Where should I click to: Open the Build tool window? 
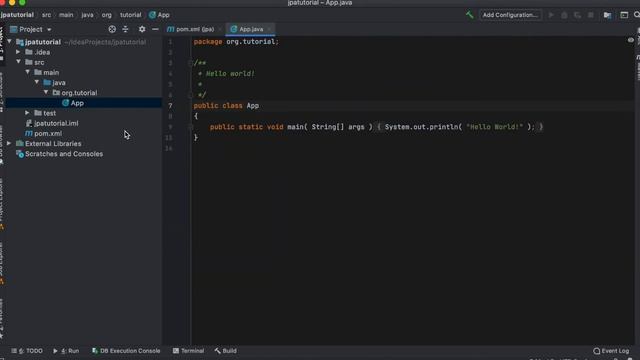pyautogui.click(x=226, y=351)
